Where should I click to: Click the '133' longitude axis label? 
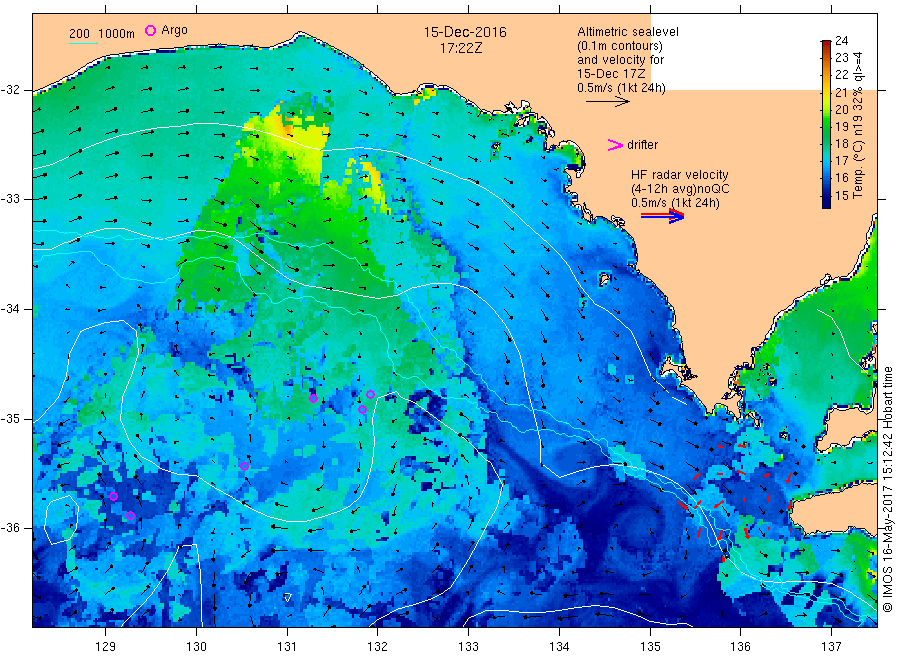click(x=468, y=647)
